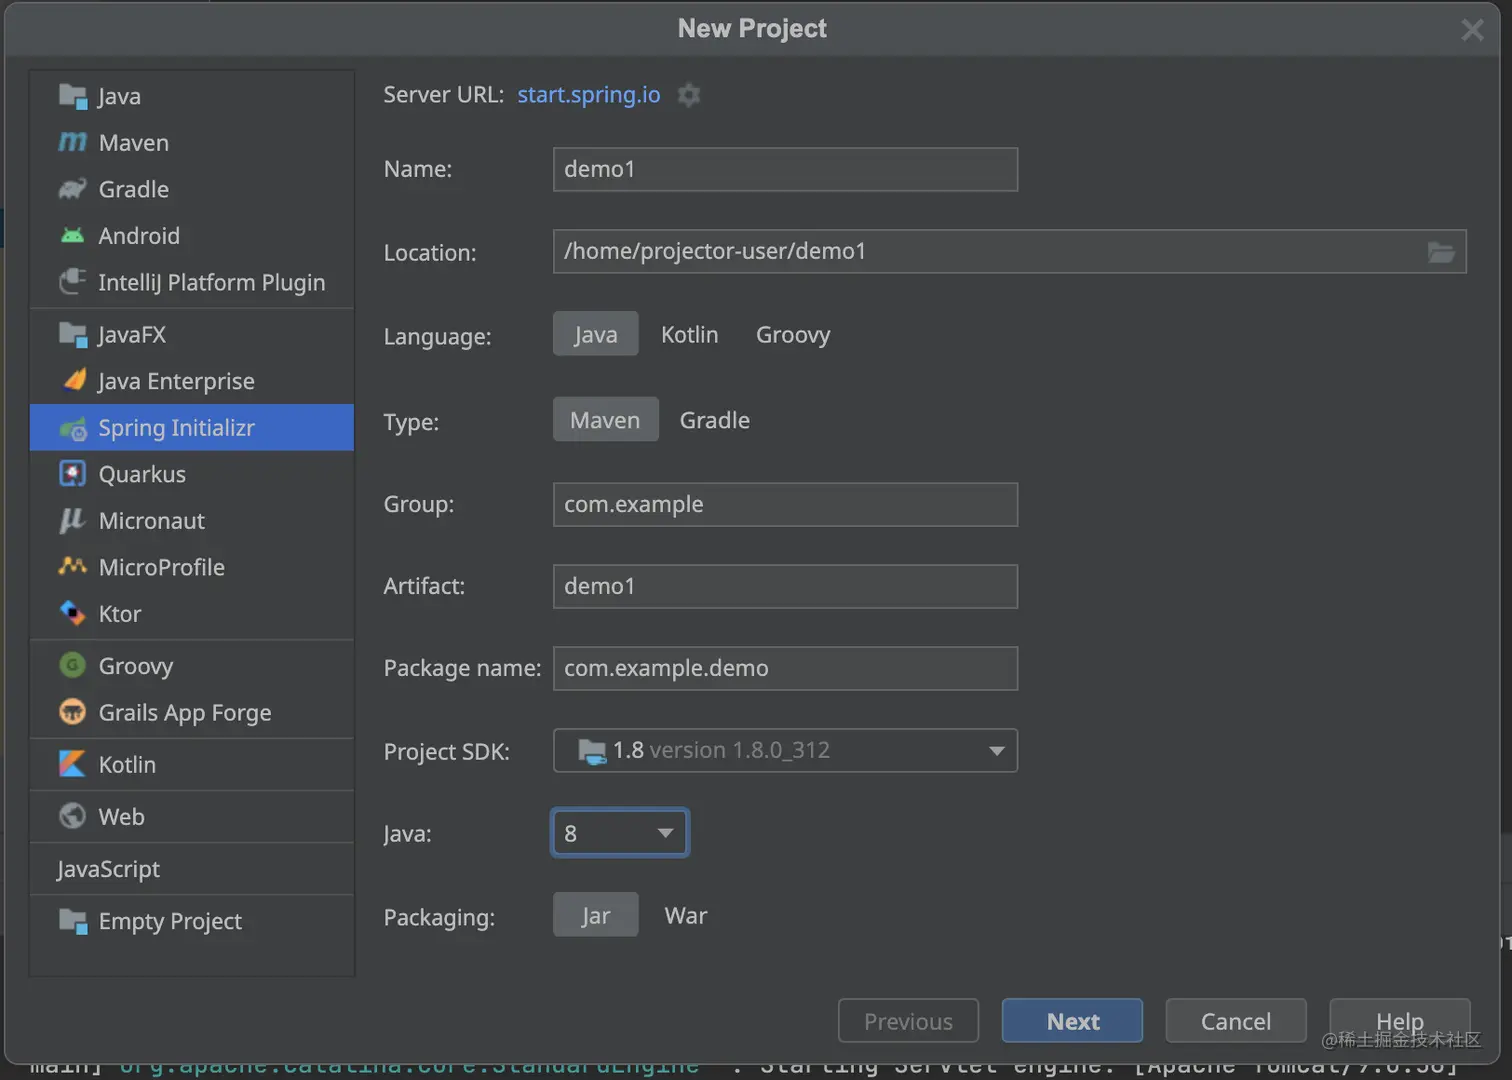Click the Group input field
The width and height of the screenshot is (1512, 1080).
point(785,505)
